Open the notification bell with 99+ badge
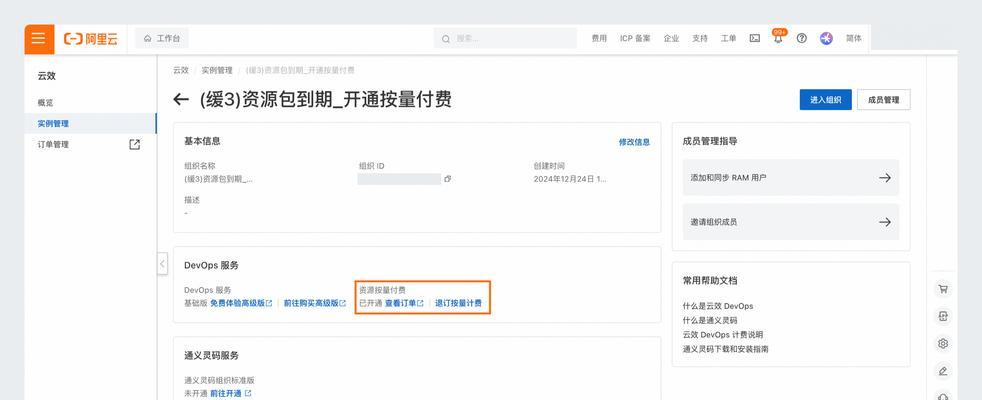This screenshot has width=982, height=400. click(778, 38)
